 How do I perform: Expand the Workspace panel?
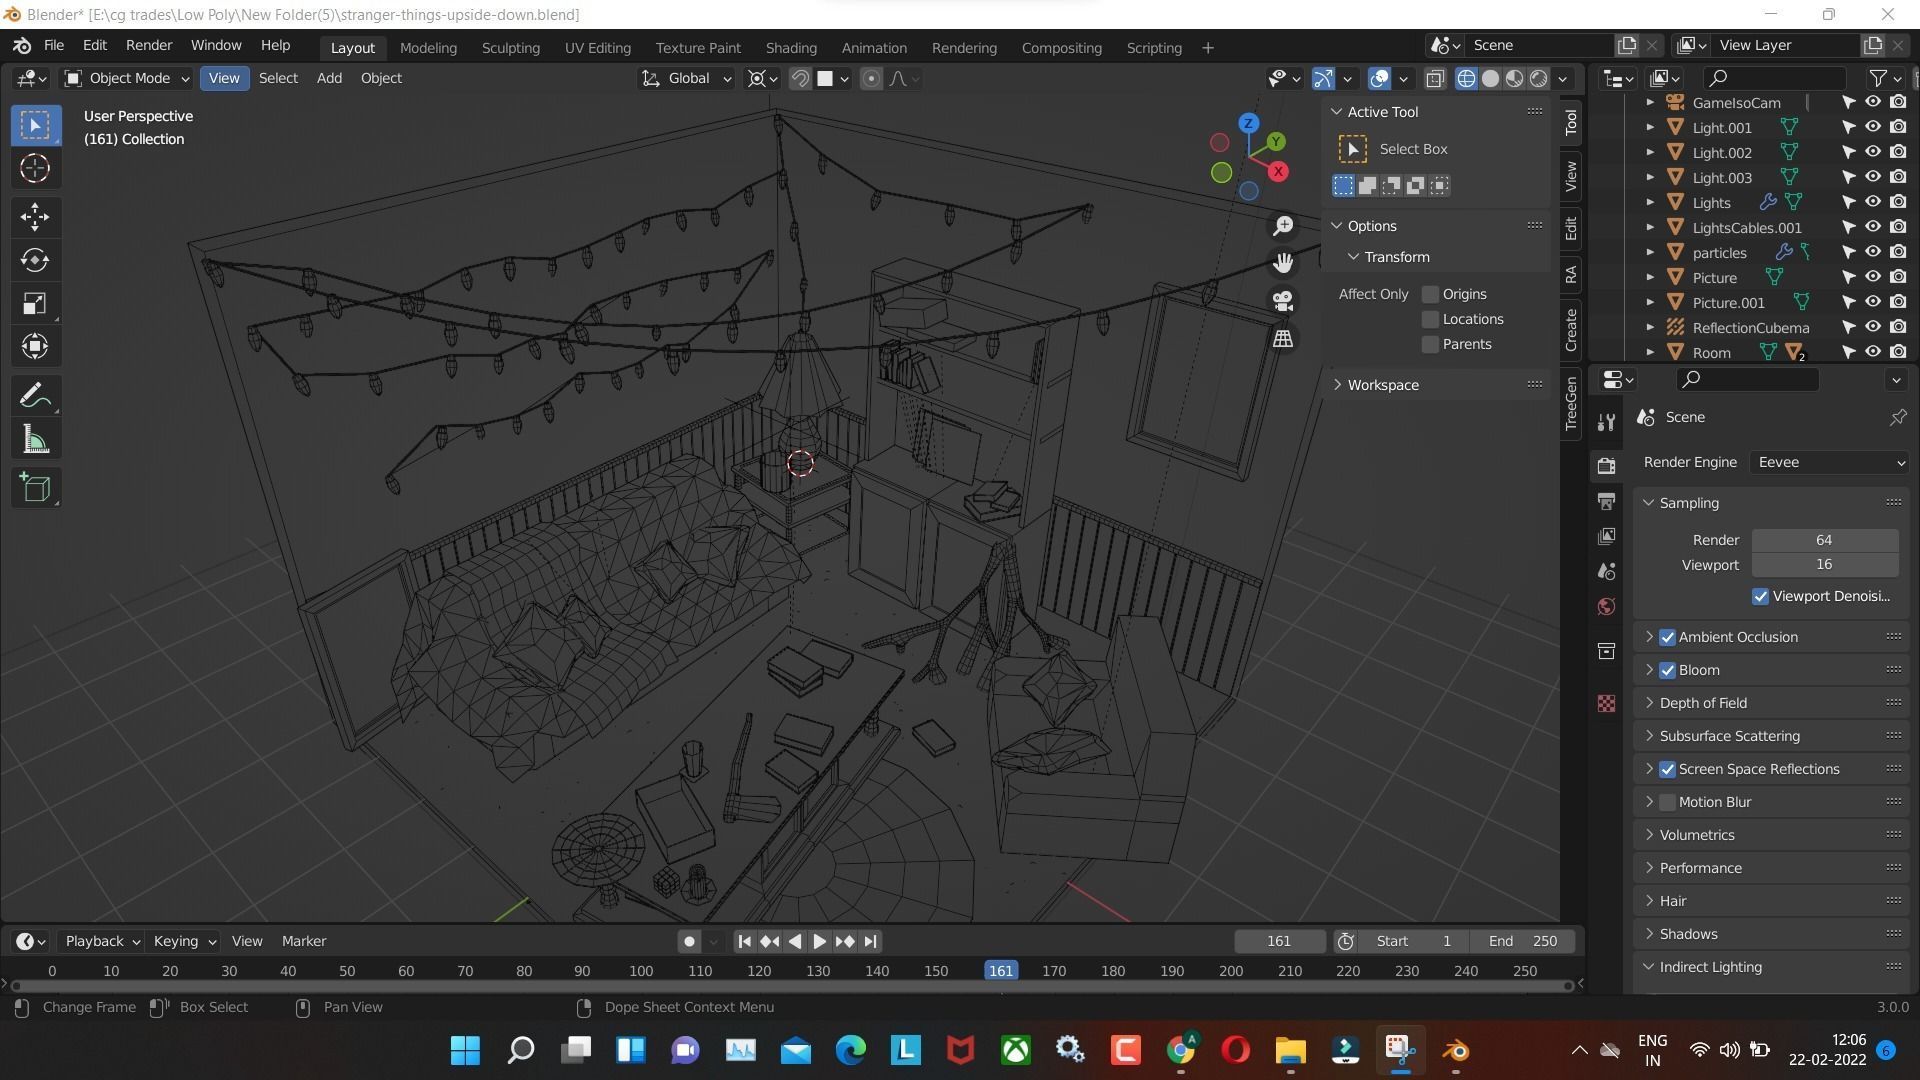click(x=1381, y=385)
